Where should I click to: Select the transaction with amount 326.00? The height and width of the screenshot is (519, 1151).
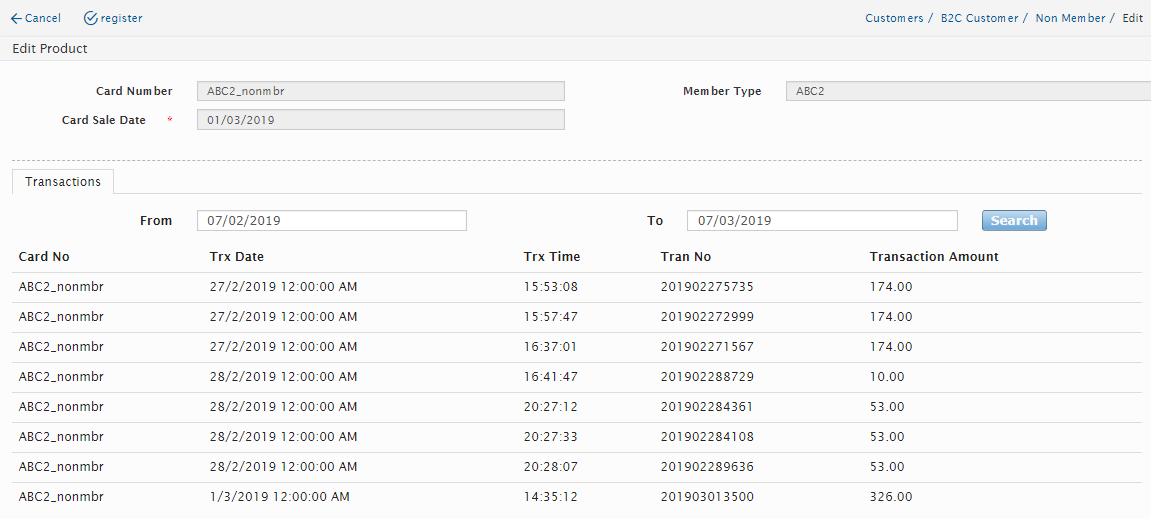coord(891,497)
